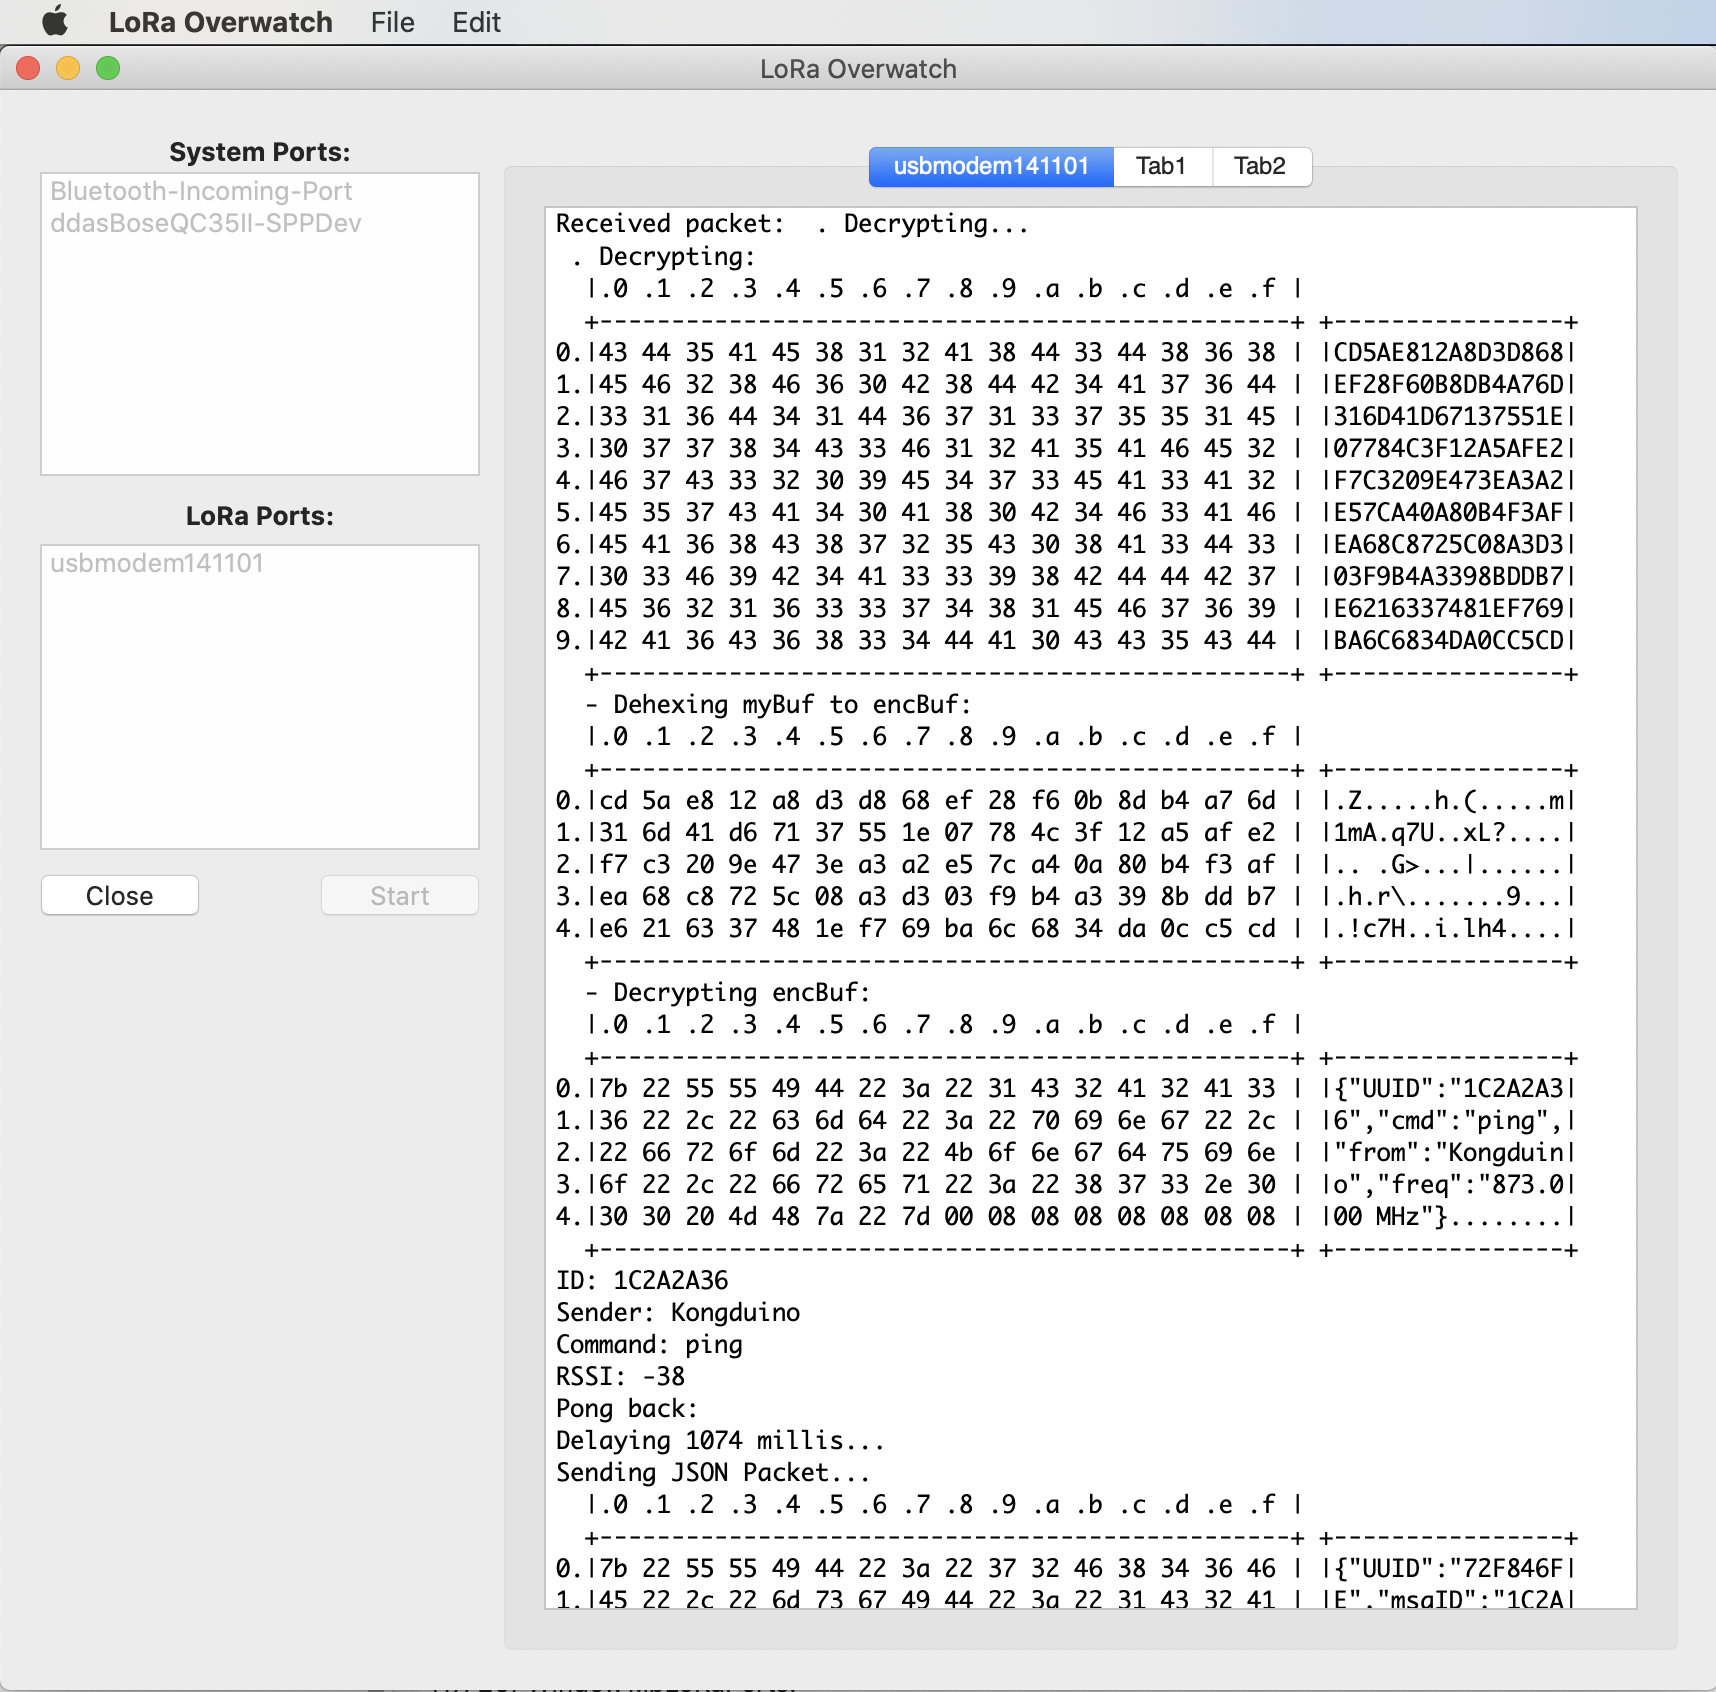The width and height of the screenshot is (1716, 1692).
Task: Minimize the window with the yellow button
Action: (x=68, y=68)
